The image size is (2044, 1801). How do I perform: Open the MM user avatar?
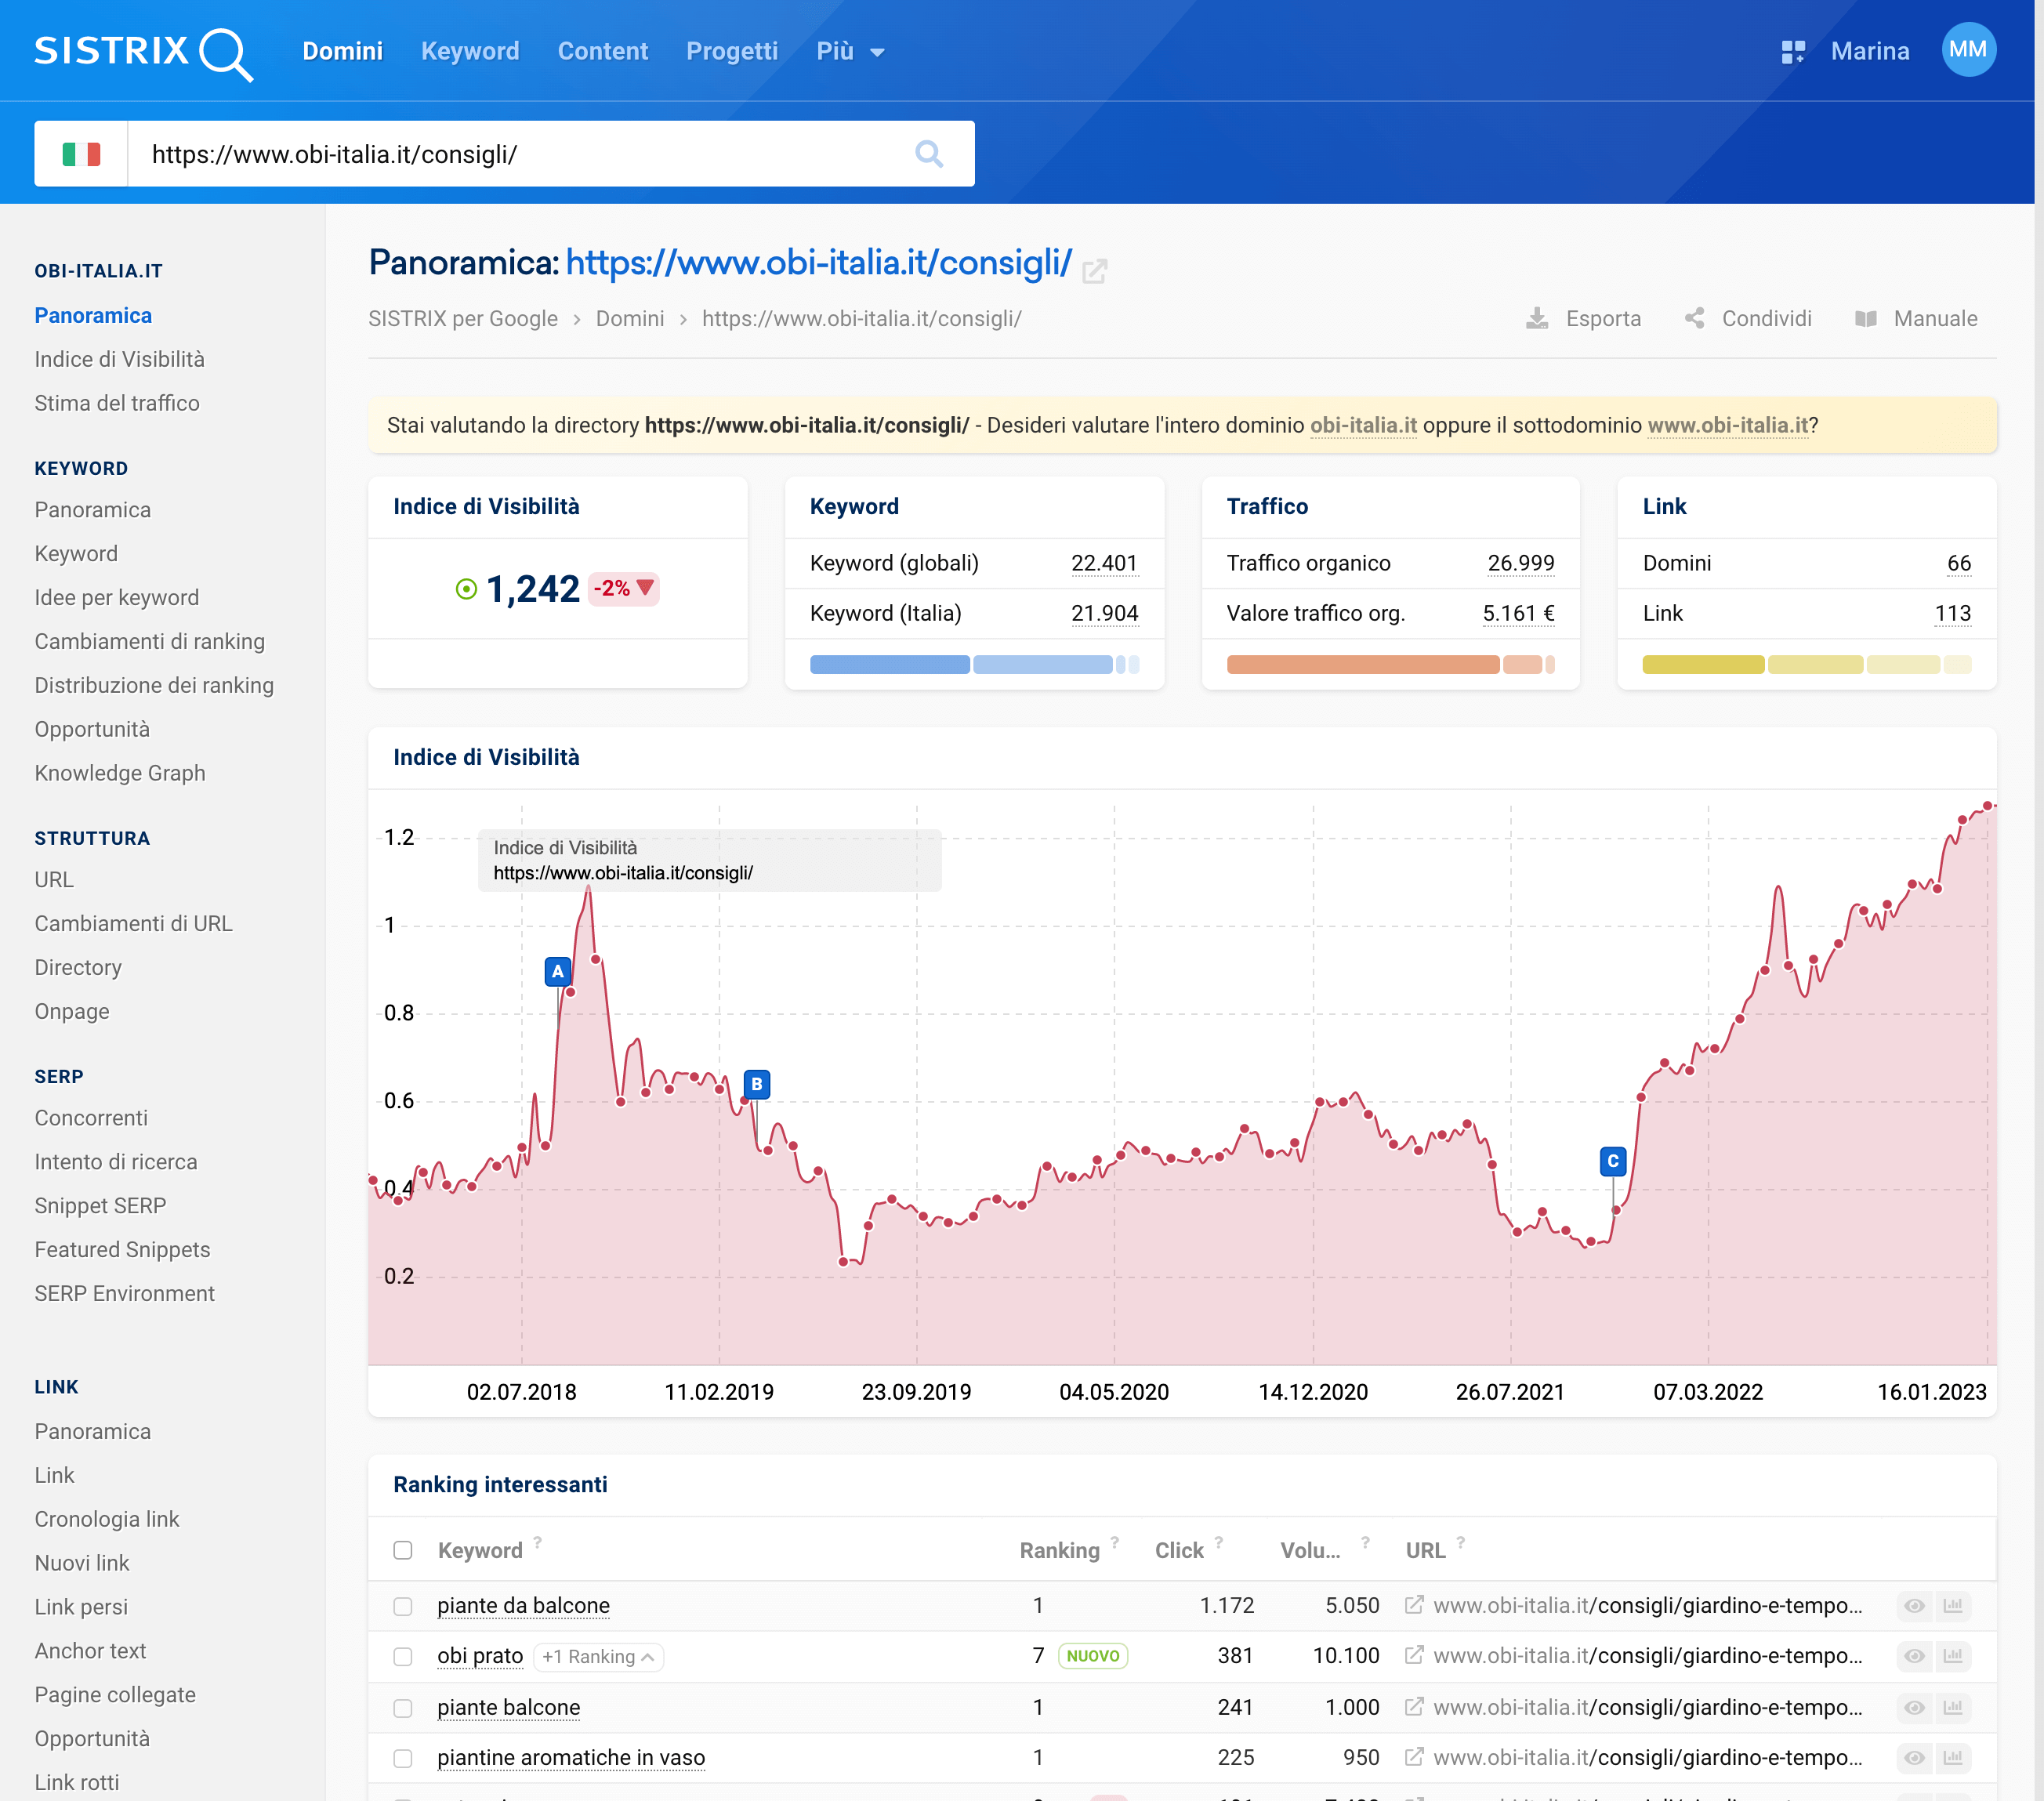click(1968, 50)
